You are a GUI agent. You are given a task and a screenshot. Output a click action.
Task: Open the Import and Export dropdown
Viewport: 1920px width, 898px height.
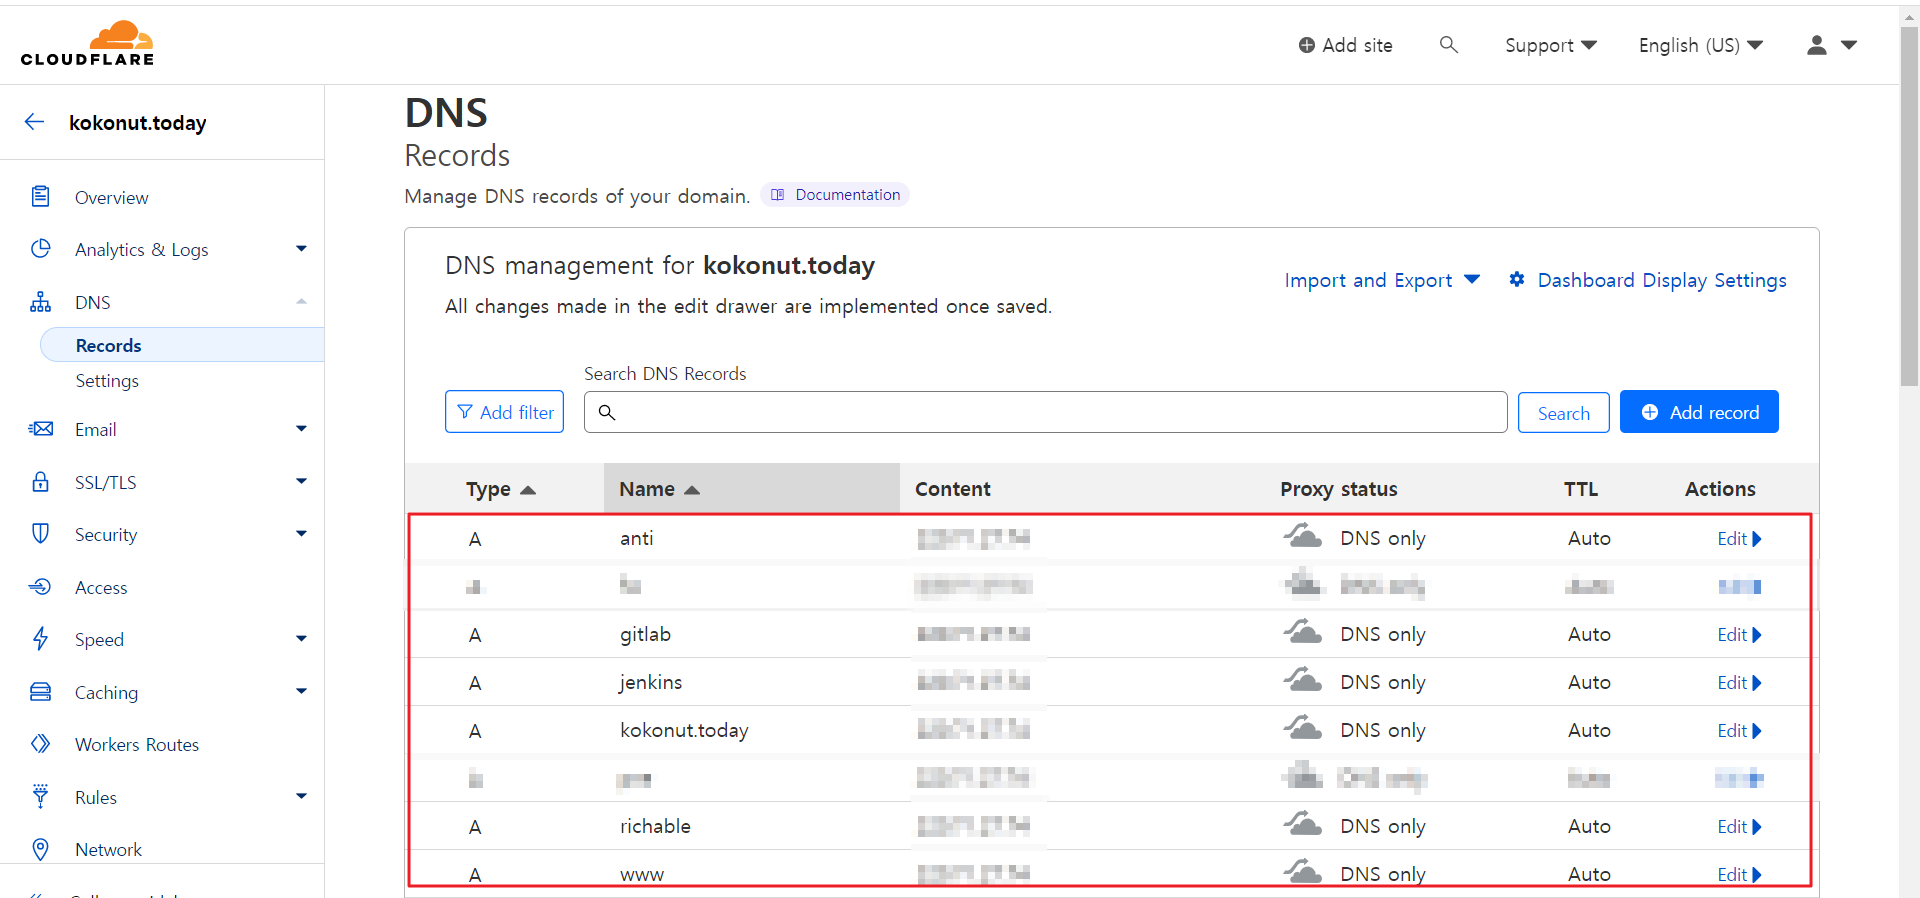tap(1382, 280)
